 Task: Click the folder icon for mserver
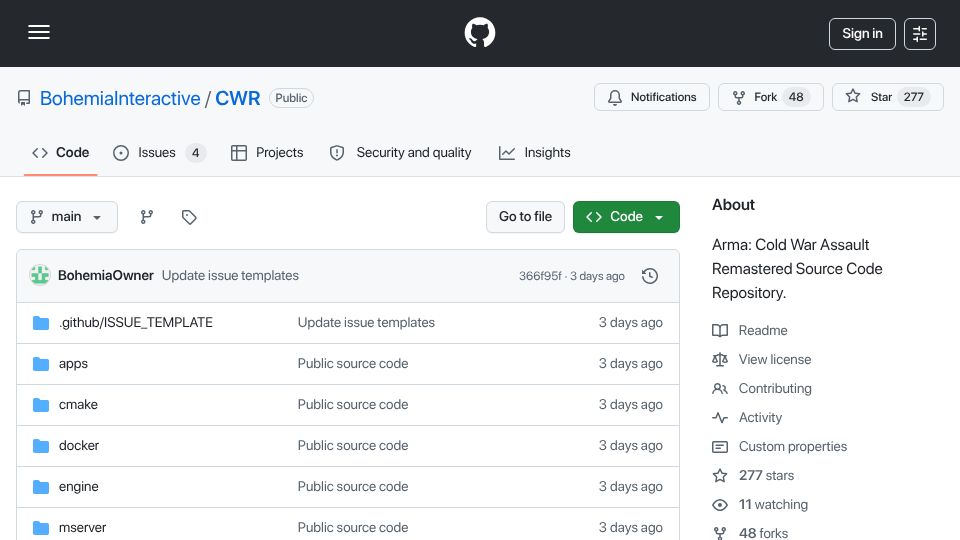41,528
